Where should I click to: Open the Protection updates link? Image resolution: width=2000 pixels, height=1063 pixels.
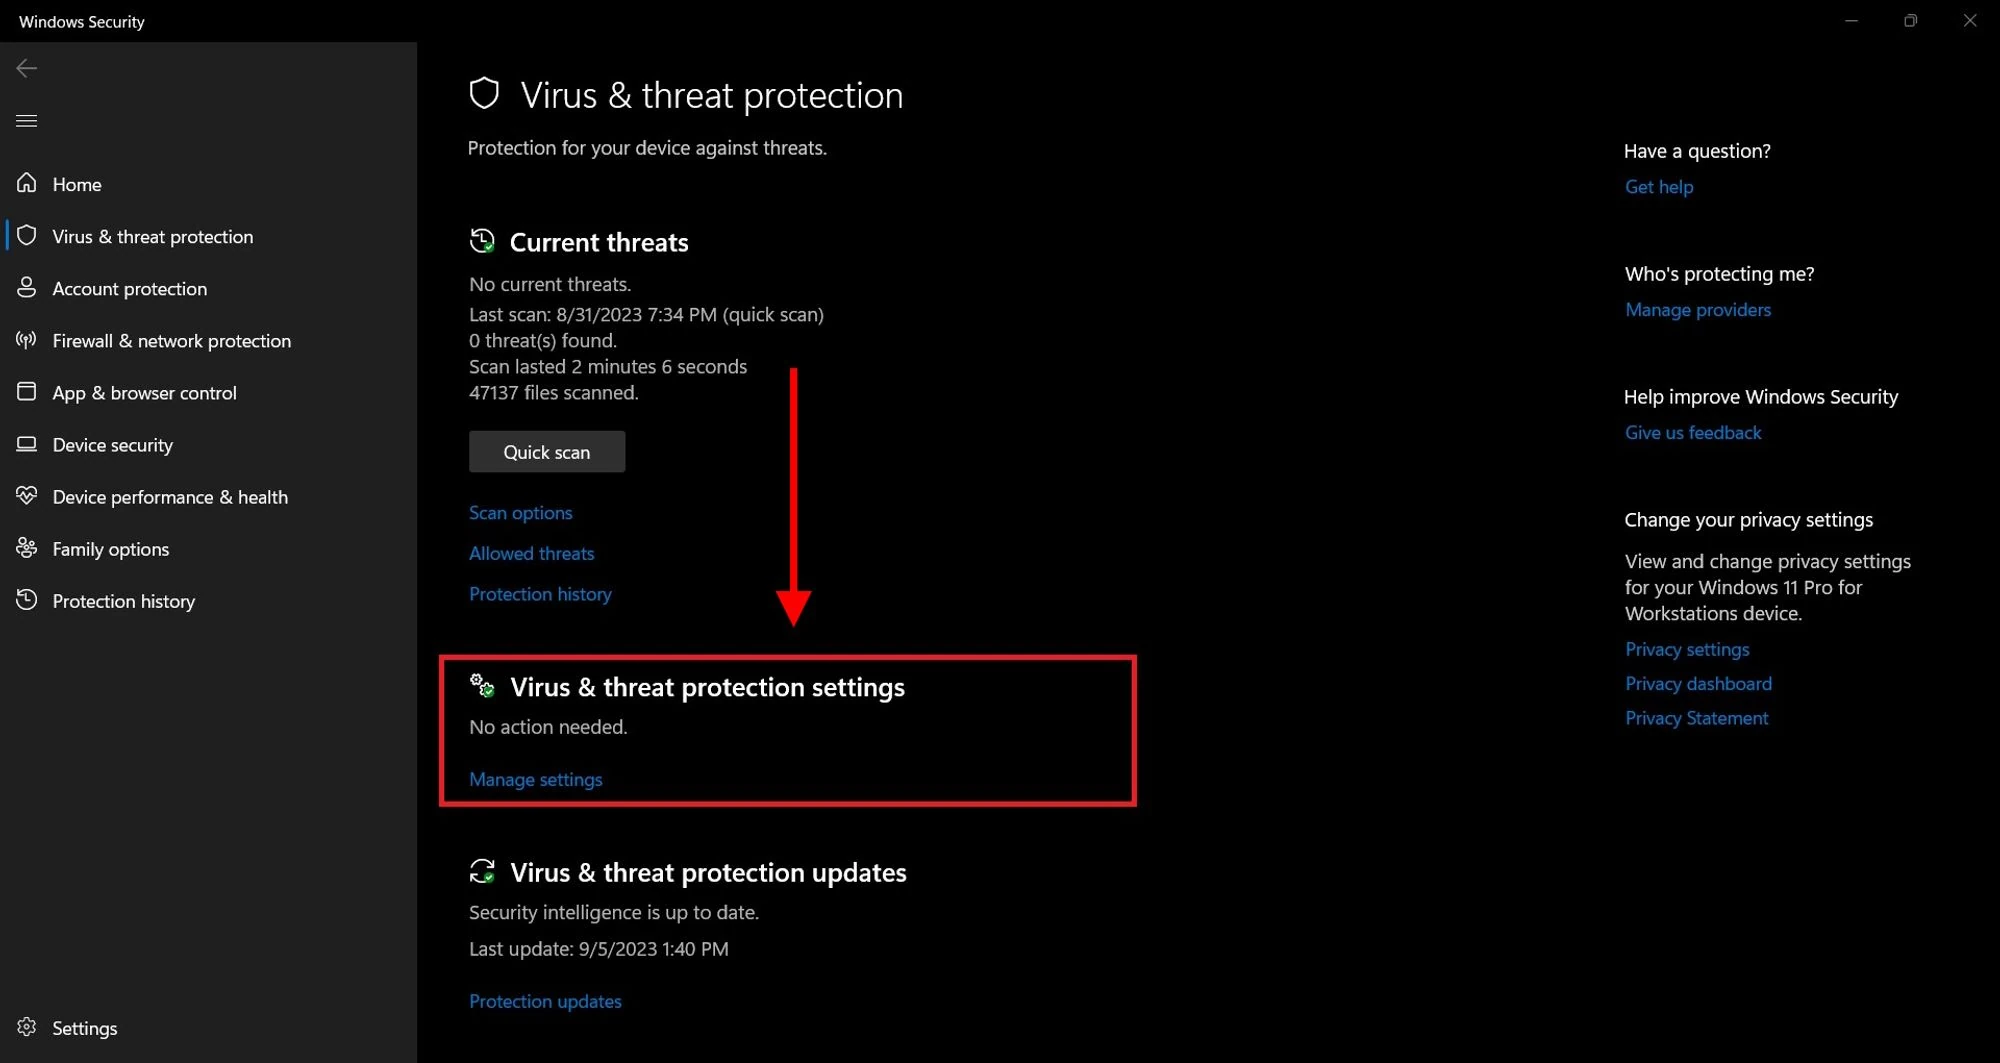[545, 1001]
